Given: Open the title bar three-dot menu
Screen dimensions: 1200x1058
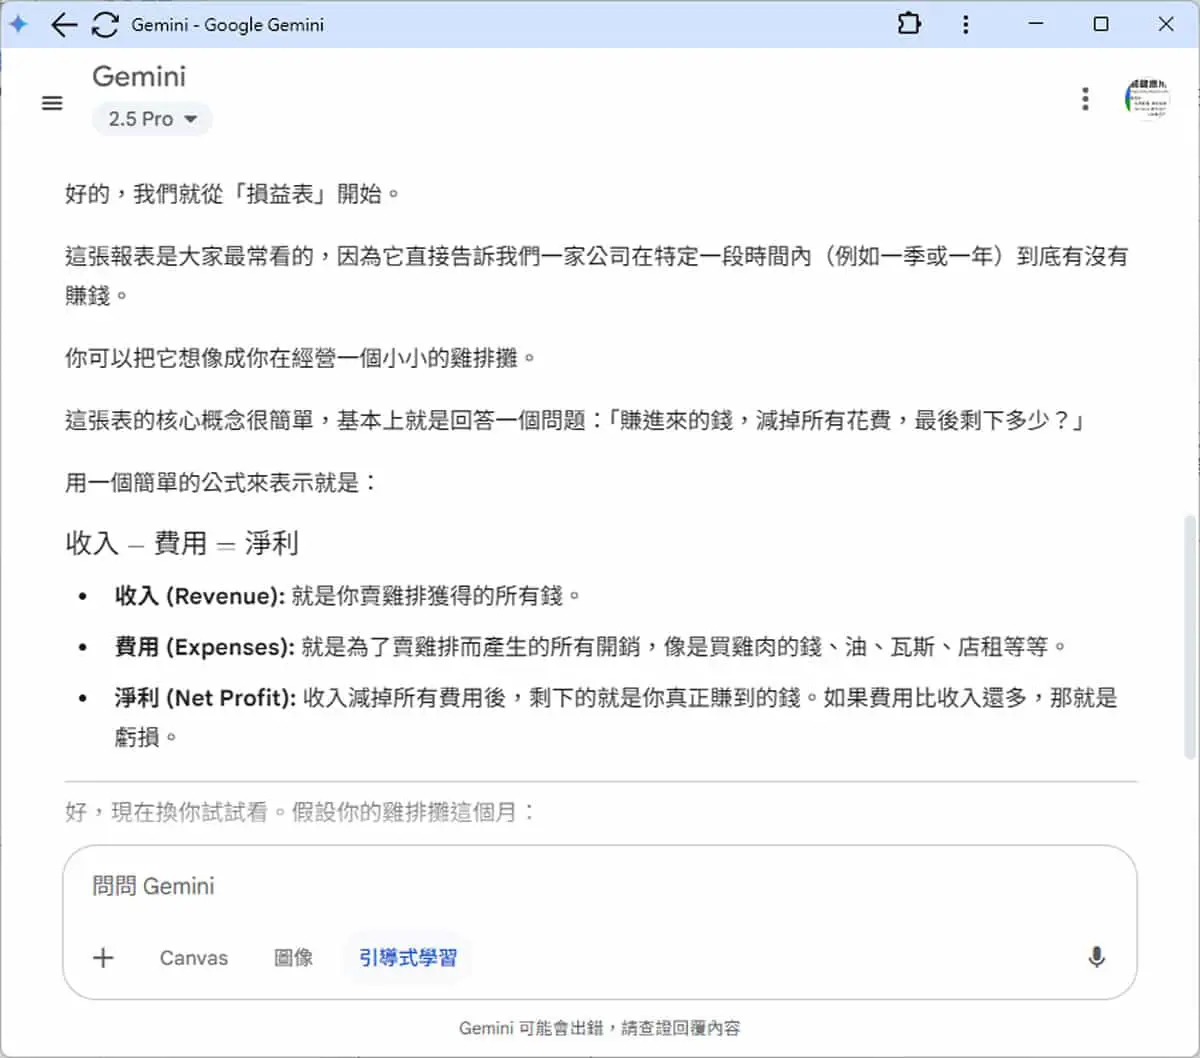Looking at the screenshot, I should [965, 24].
